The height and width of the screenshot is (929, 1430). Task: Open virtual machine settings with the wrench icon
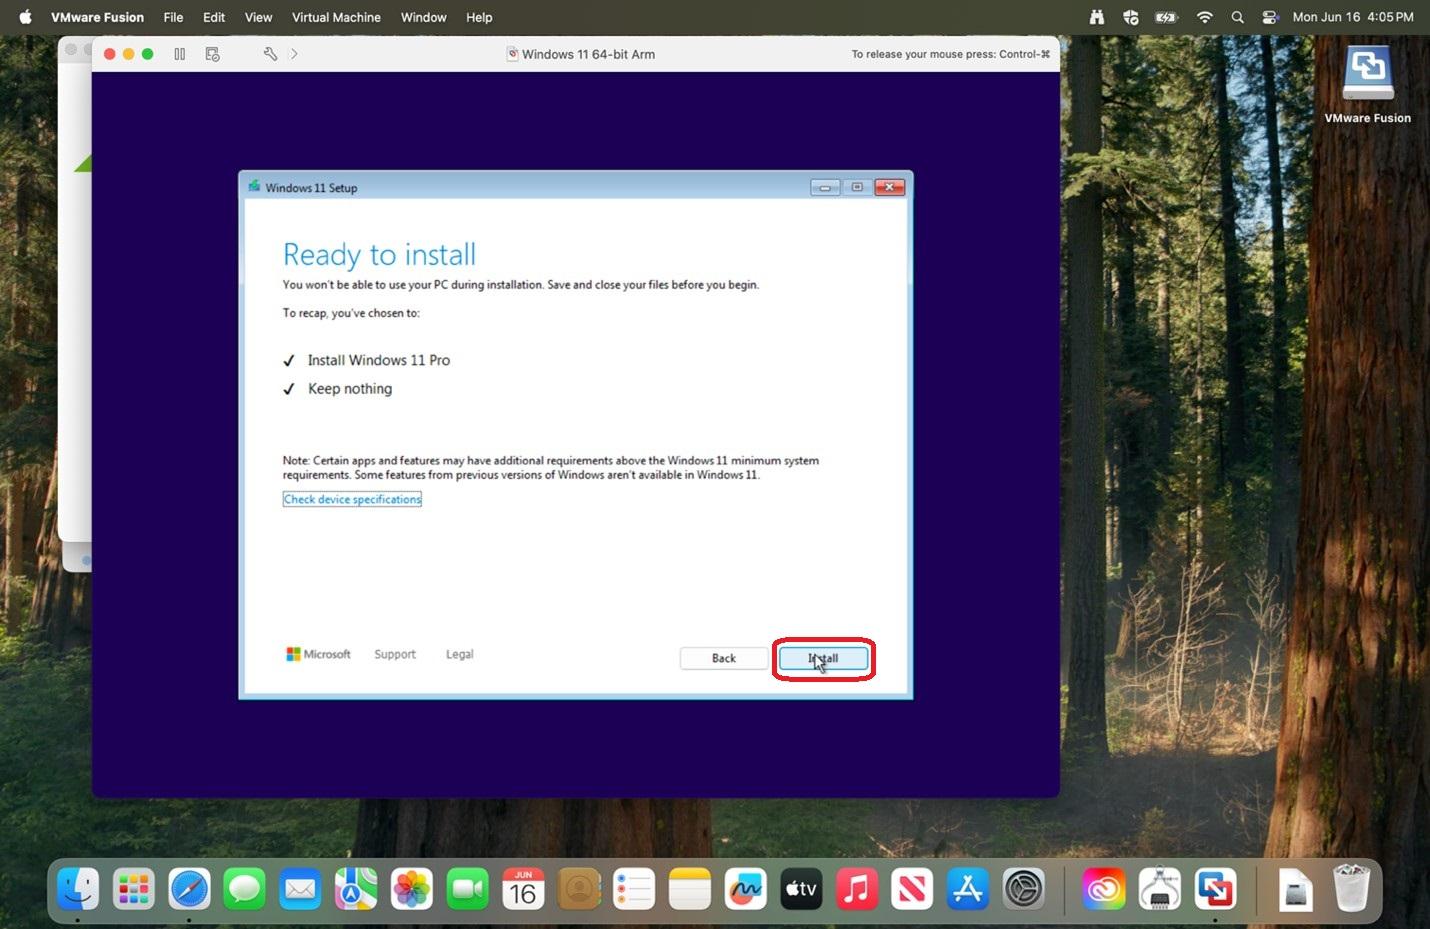[270, 54]
